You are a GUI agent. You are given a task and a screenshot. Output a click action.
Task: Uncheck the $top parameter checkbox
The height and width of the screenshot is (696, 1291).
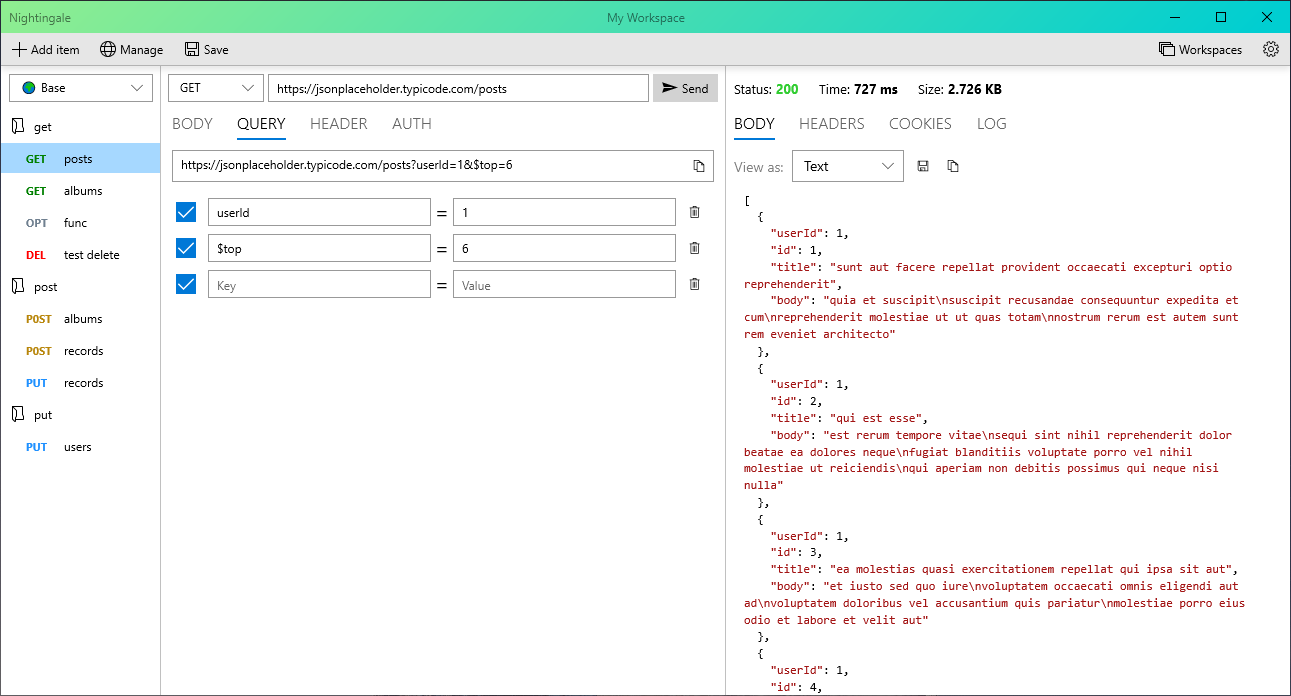point(186,248)
